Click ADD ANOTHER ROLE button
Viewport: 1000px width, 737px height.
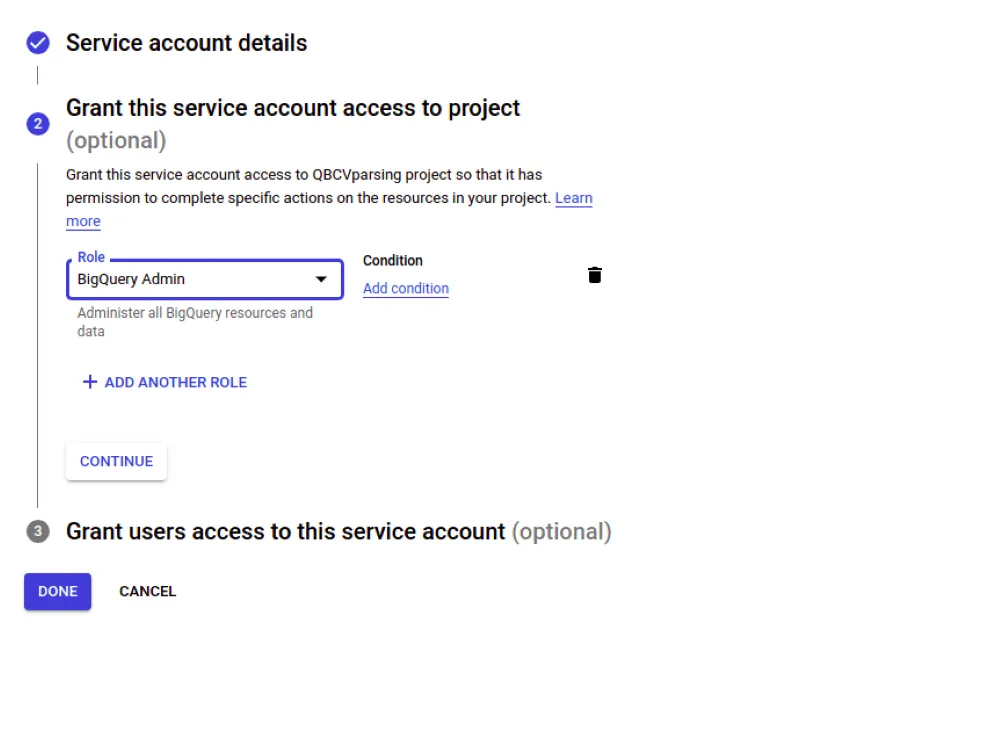[x=165, y=382]
